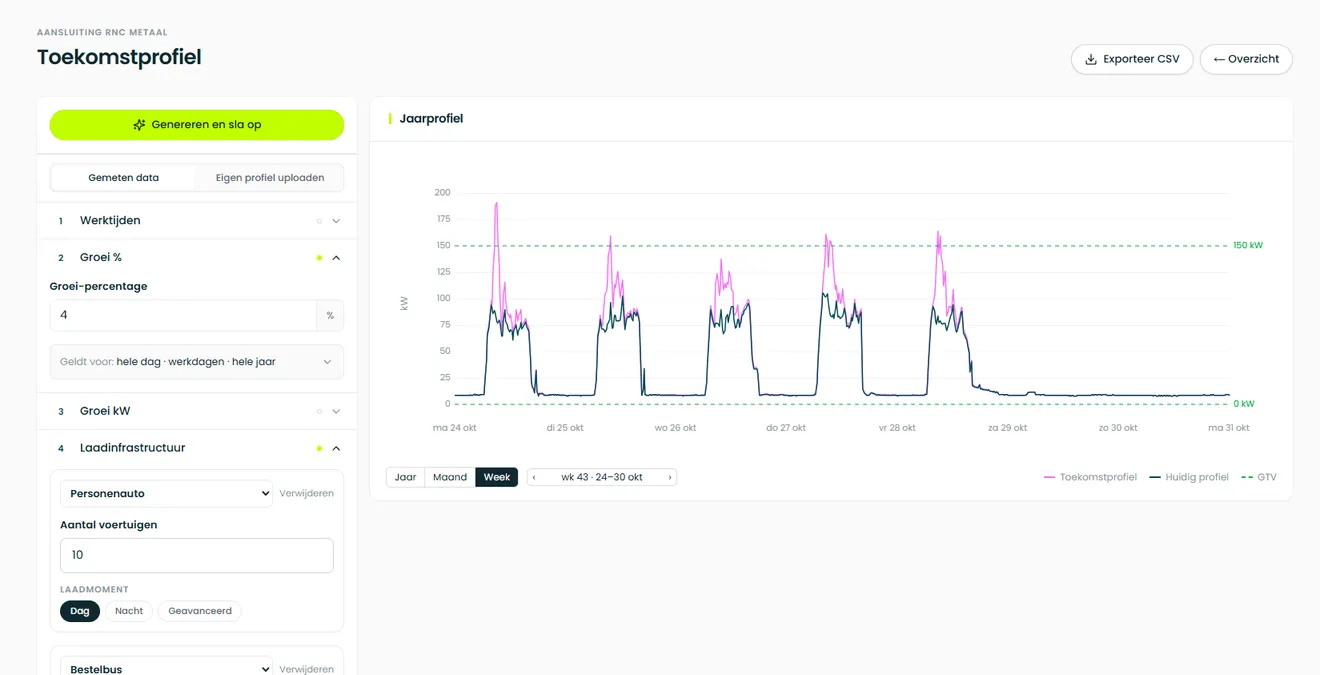1320x675 pixels.
Task: Click the week label wk 43 · 24–30 okt
Action: click(x=602, y=478)
